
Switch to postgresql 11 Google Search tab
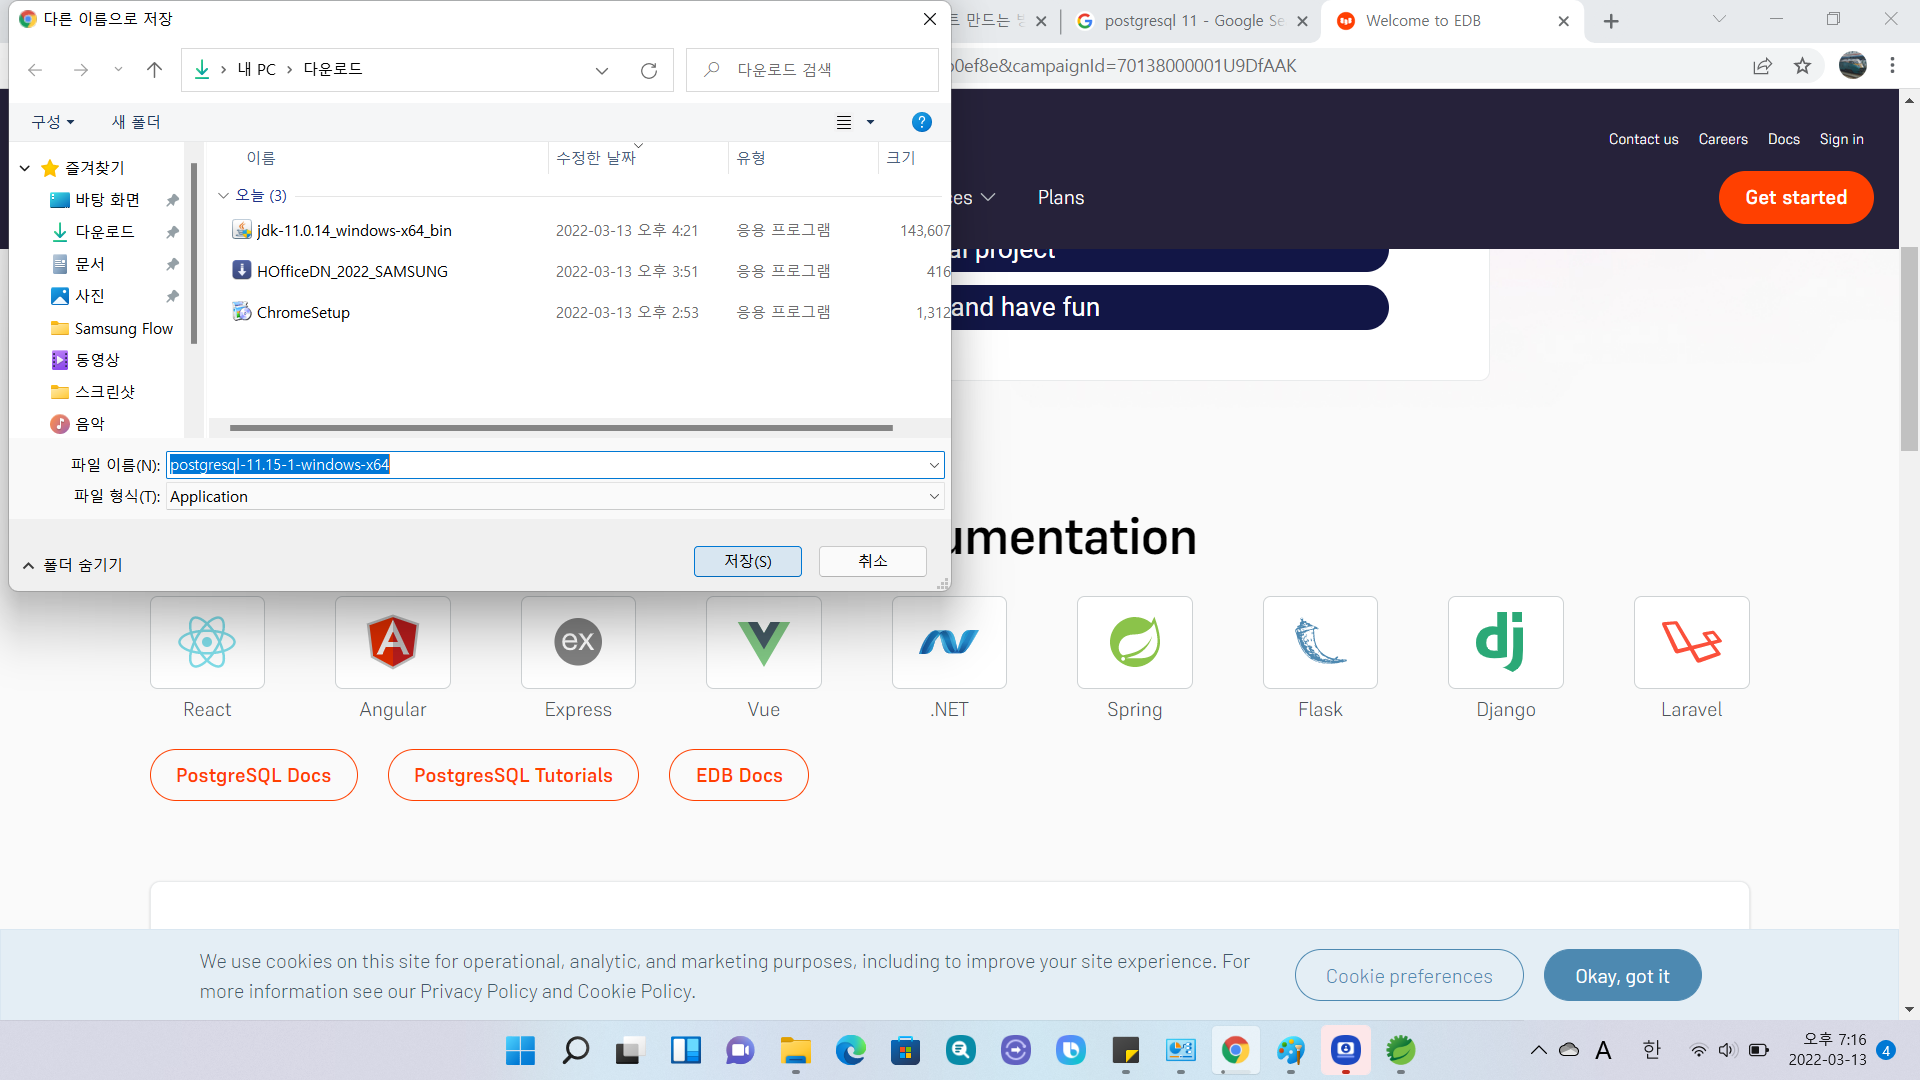1190,21
